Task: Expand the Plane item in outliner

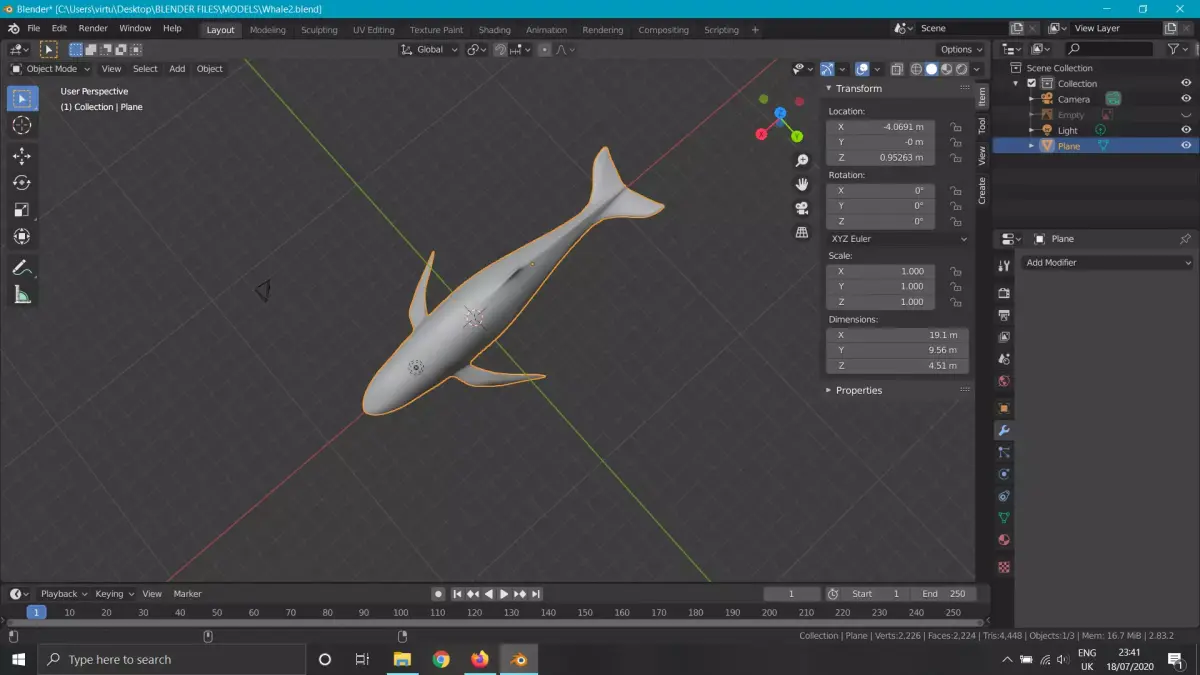Action: coord(1031,146)
